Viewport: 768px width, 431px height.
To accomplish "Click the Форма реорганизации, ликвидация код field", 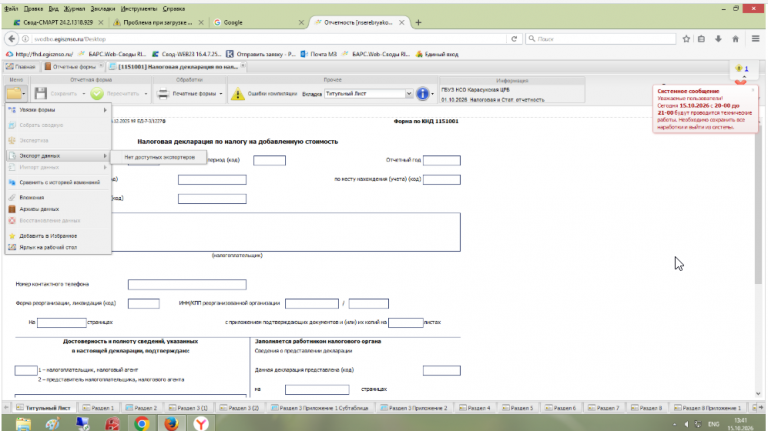I will pyautogui.click(x=144, y=304).
